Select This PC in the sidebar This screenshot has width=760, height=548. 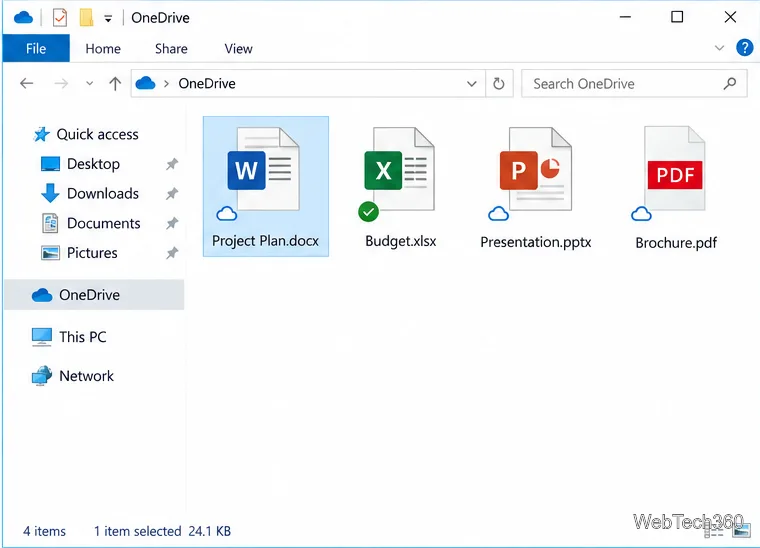(x=69, y=336)
